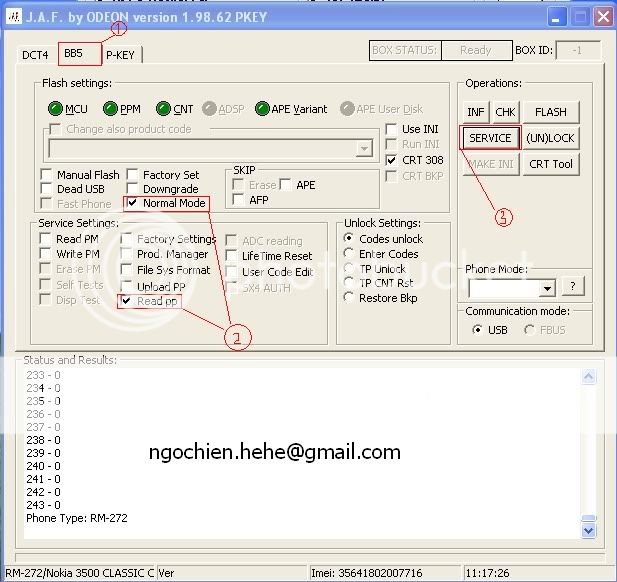Click the question mark button near Phone Mode
617x582 pixels.
pos(573,286)
